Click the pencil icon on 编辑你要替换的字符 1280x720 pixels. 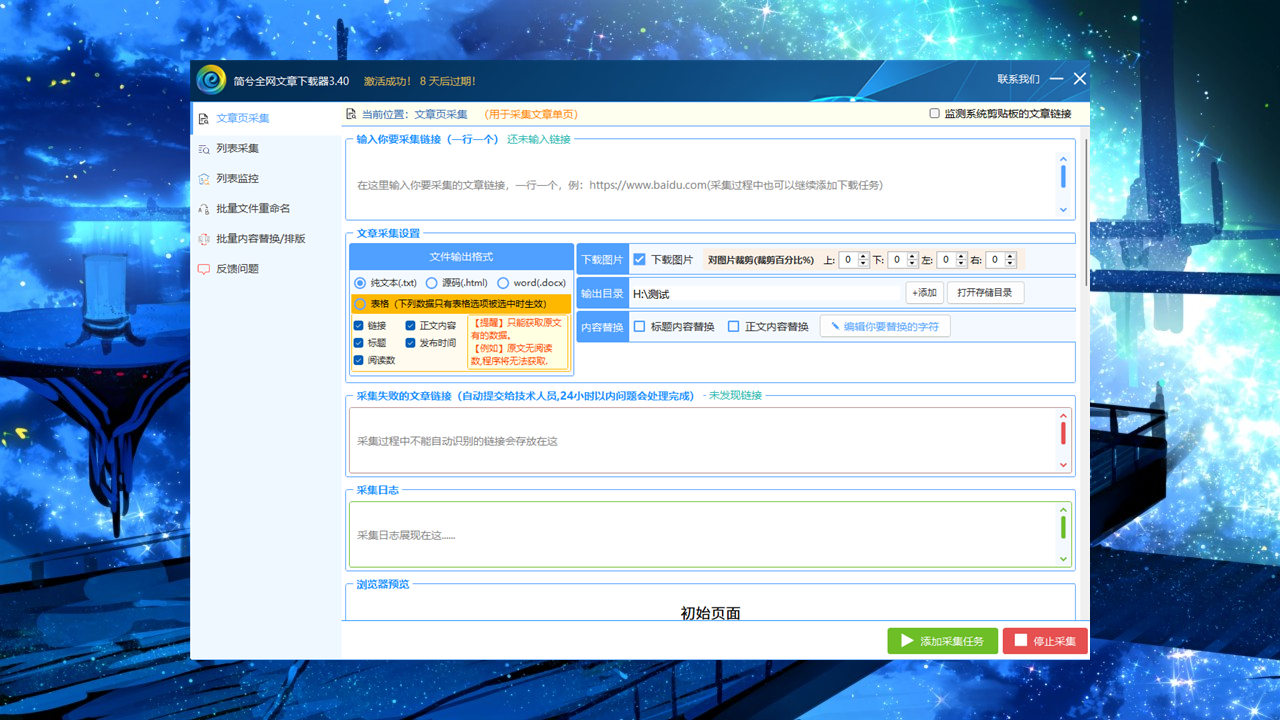pos(835,326)
